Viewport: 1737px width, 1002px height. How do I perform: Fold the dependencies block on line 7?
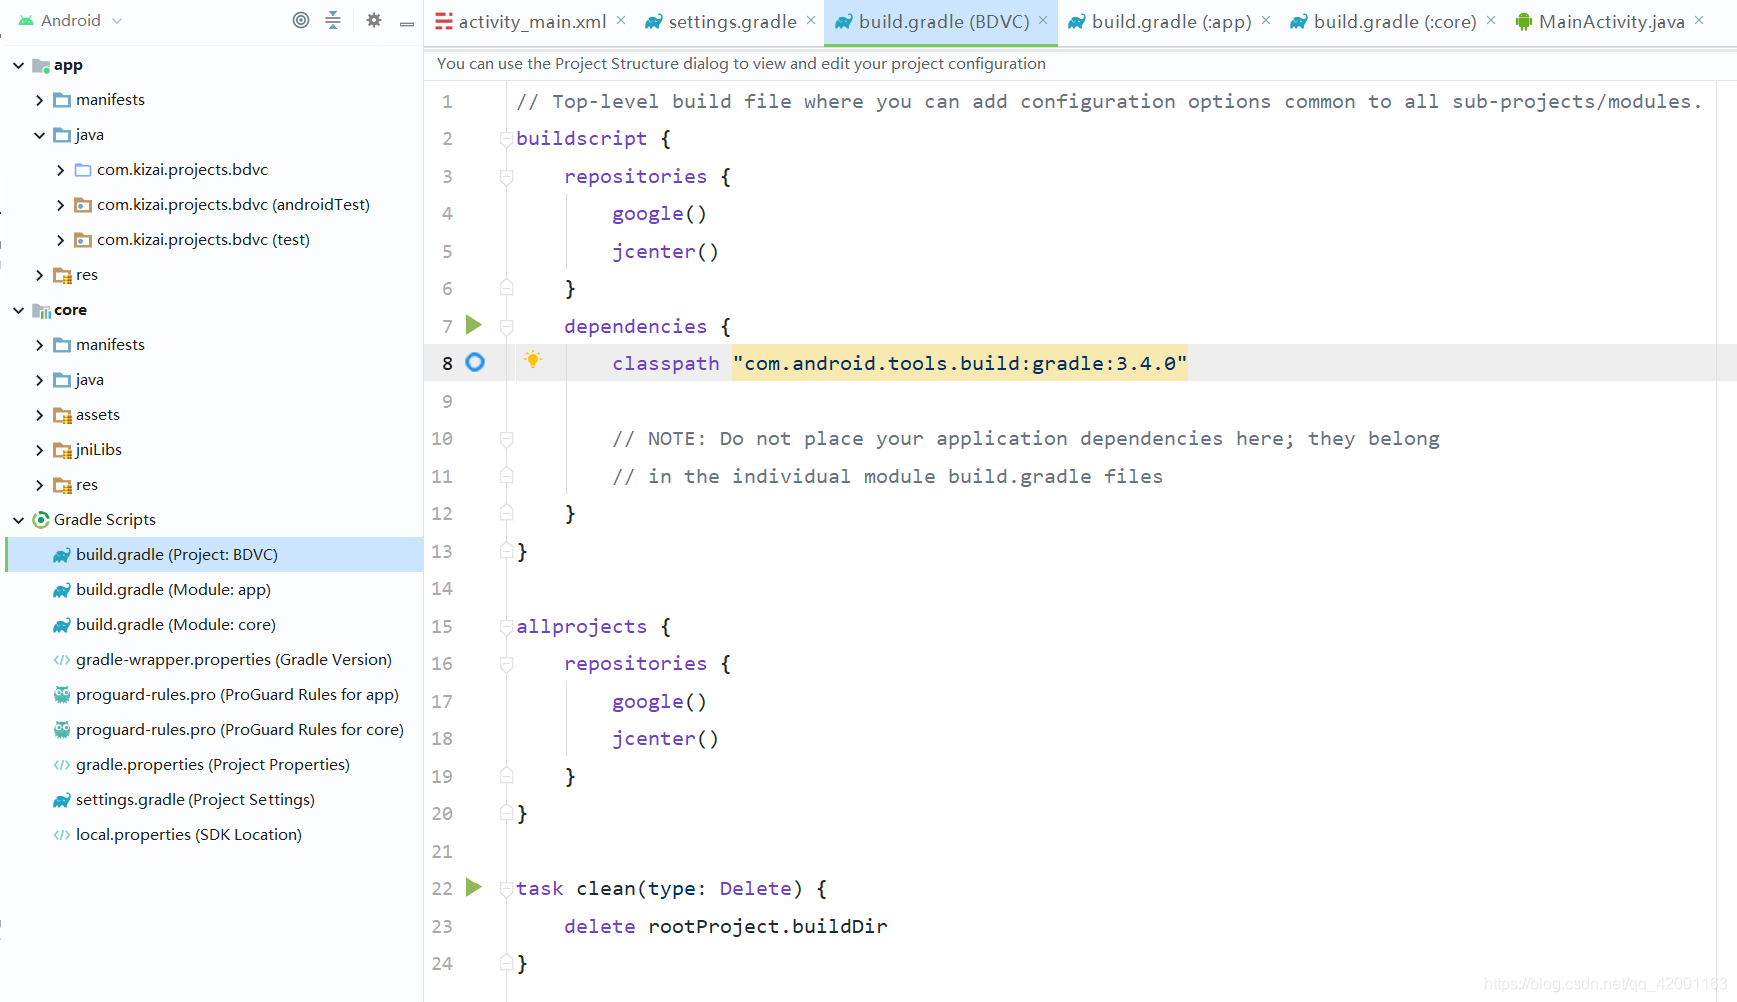(x=506, y=327)
